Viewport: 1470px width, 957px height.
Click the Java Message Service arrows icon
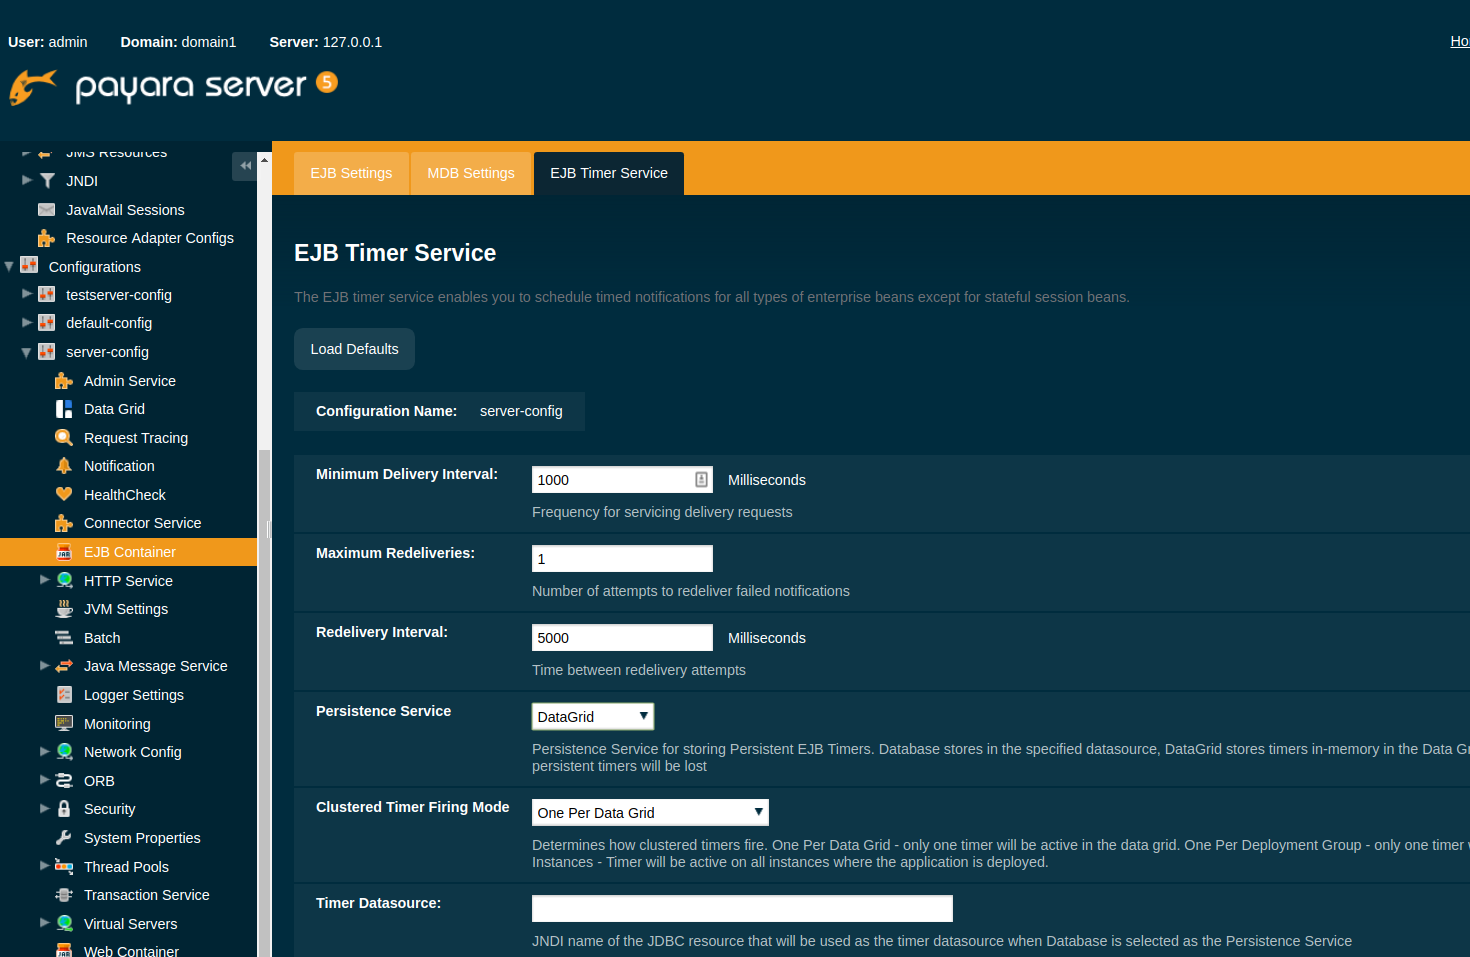[64, 665]
